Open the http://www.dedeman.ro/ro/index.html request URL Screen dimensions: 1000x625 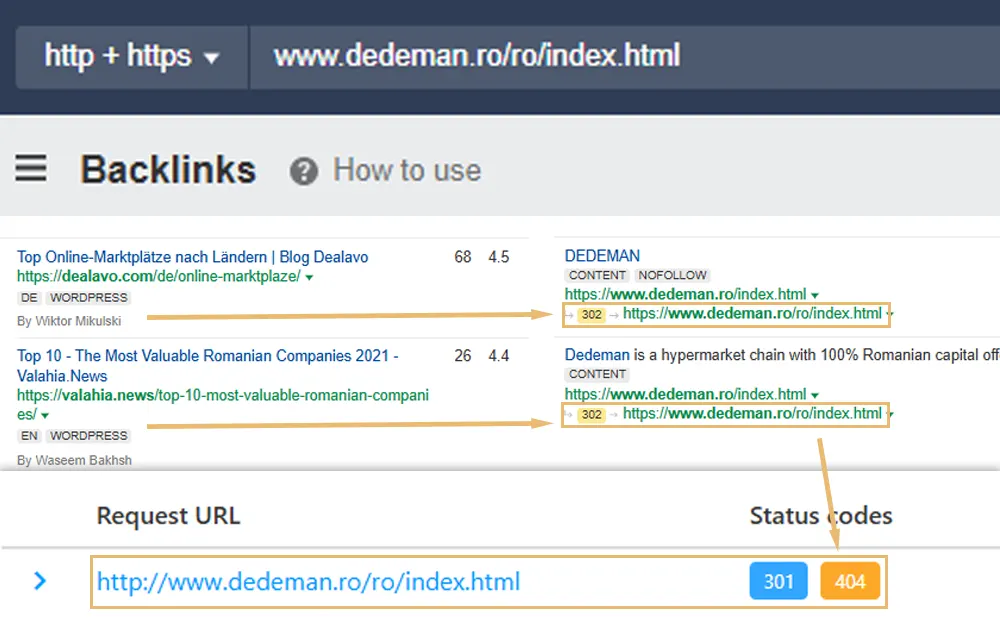(x=308, y=582)
